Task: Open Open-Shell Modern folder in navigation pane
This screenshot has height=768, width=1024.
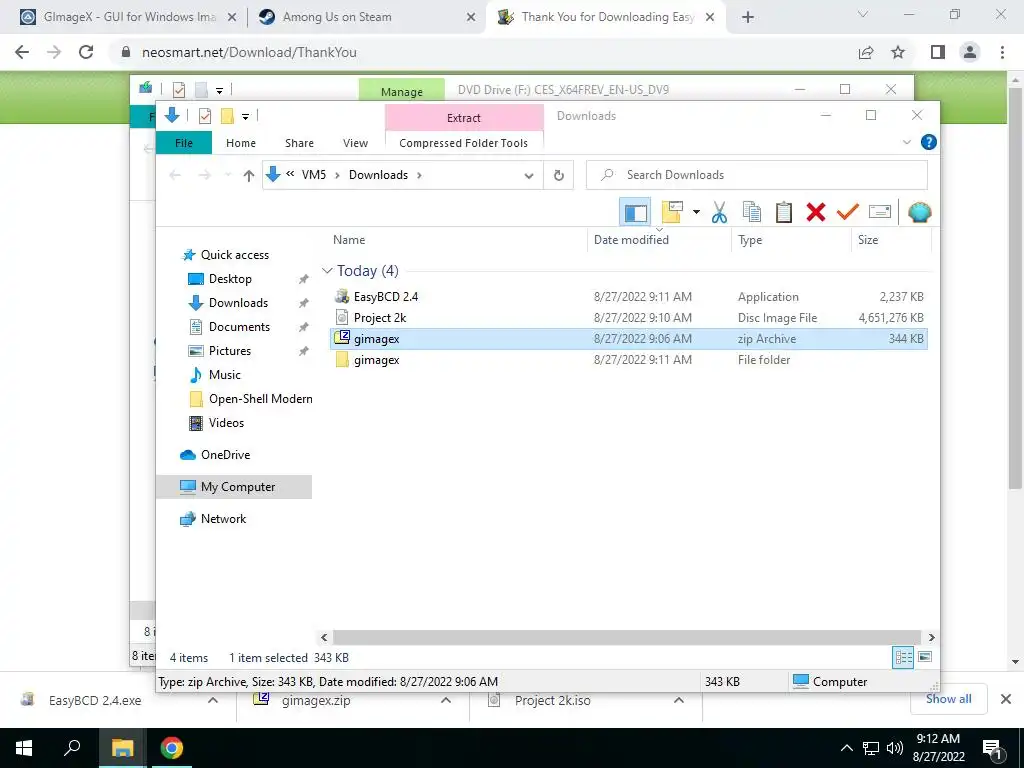Action: pos(261,399)
